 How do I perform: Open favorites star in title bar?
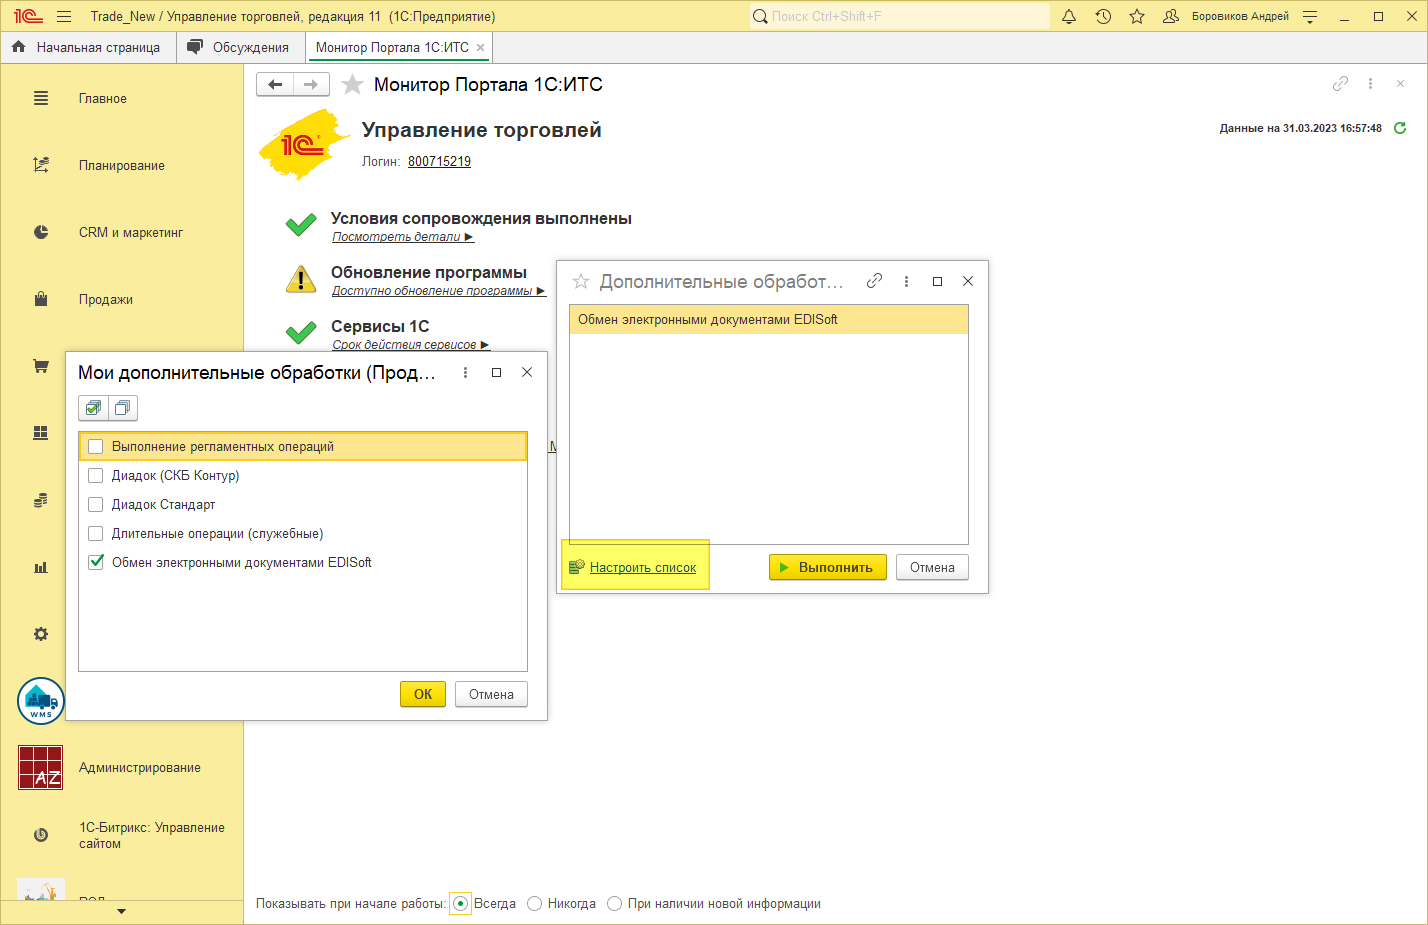[1137, 16]
